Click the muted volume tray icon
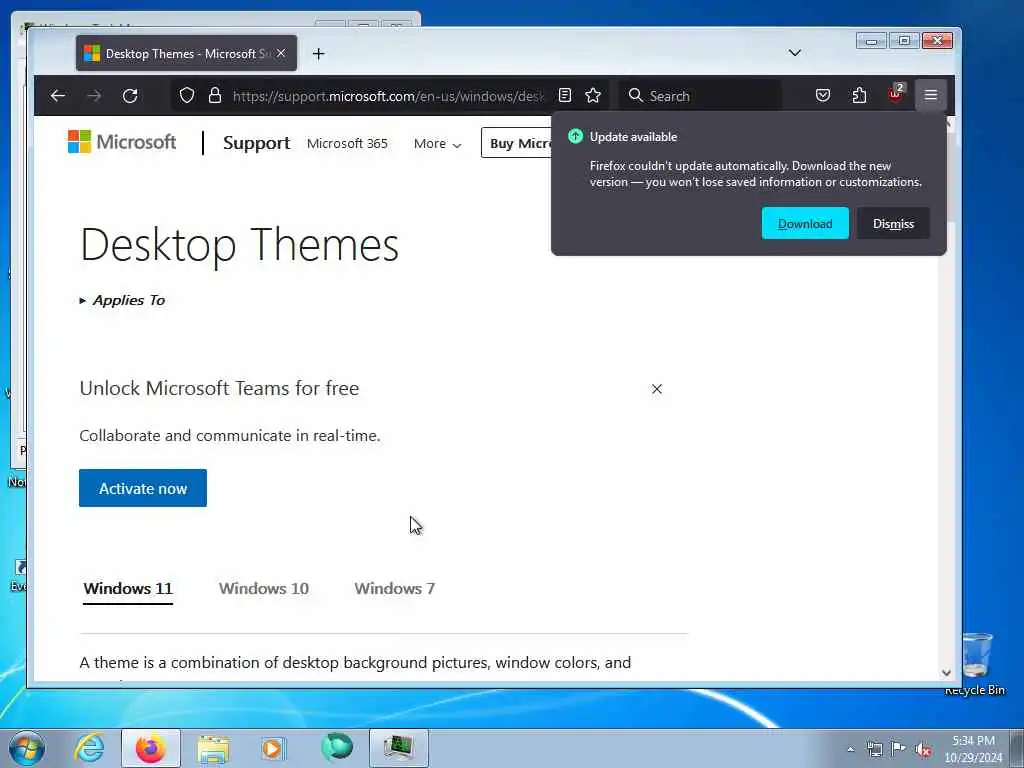 pos(923,749)
